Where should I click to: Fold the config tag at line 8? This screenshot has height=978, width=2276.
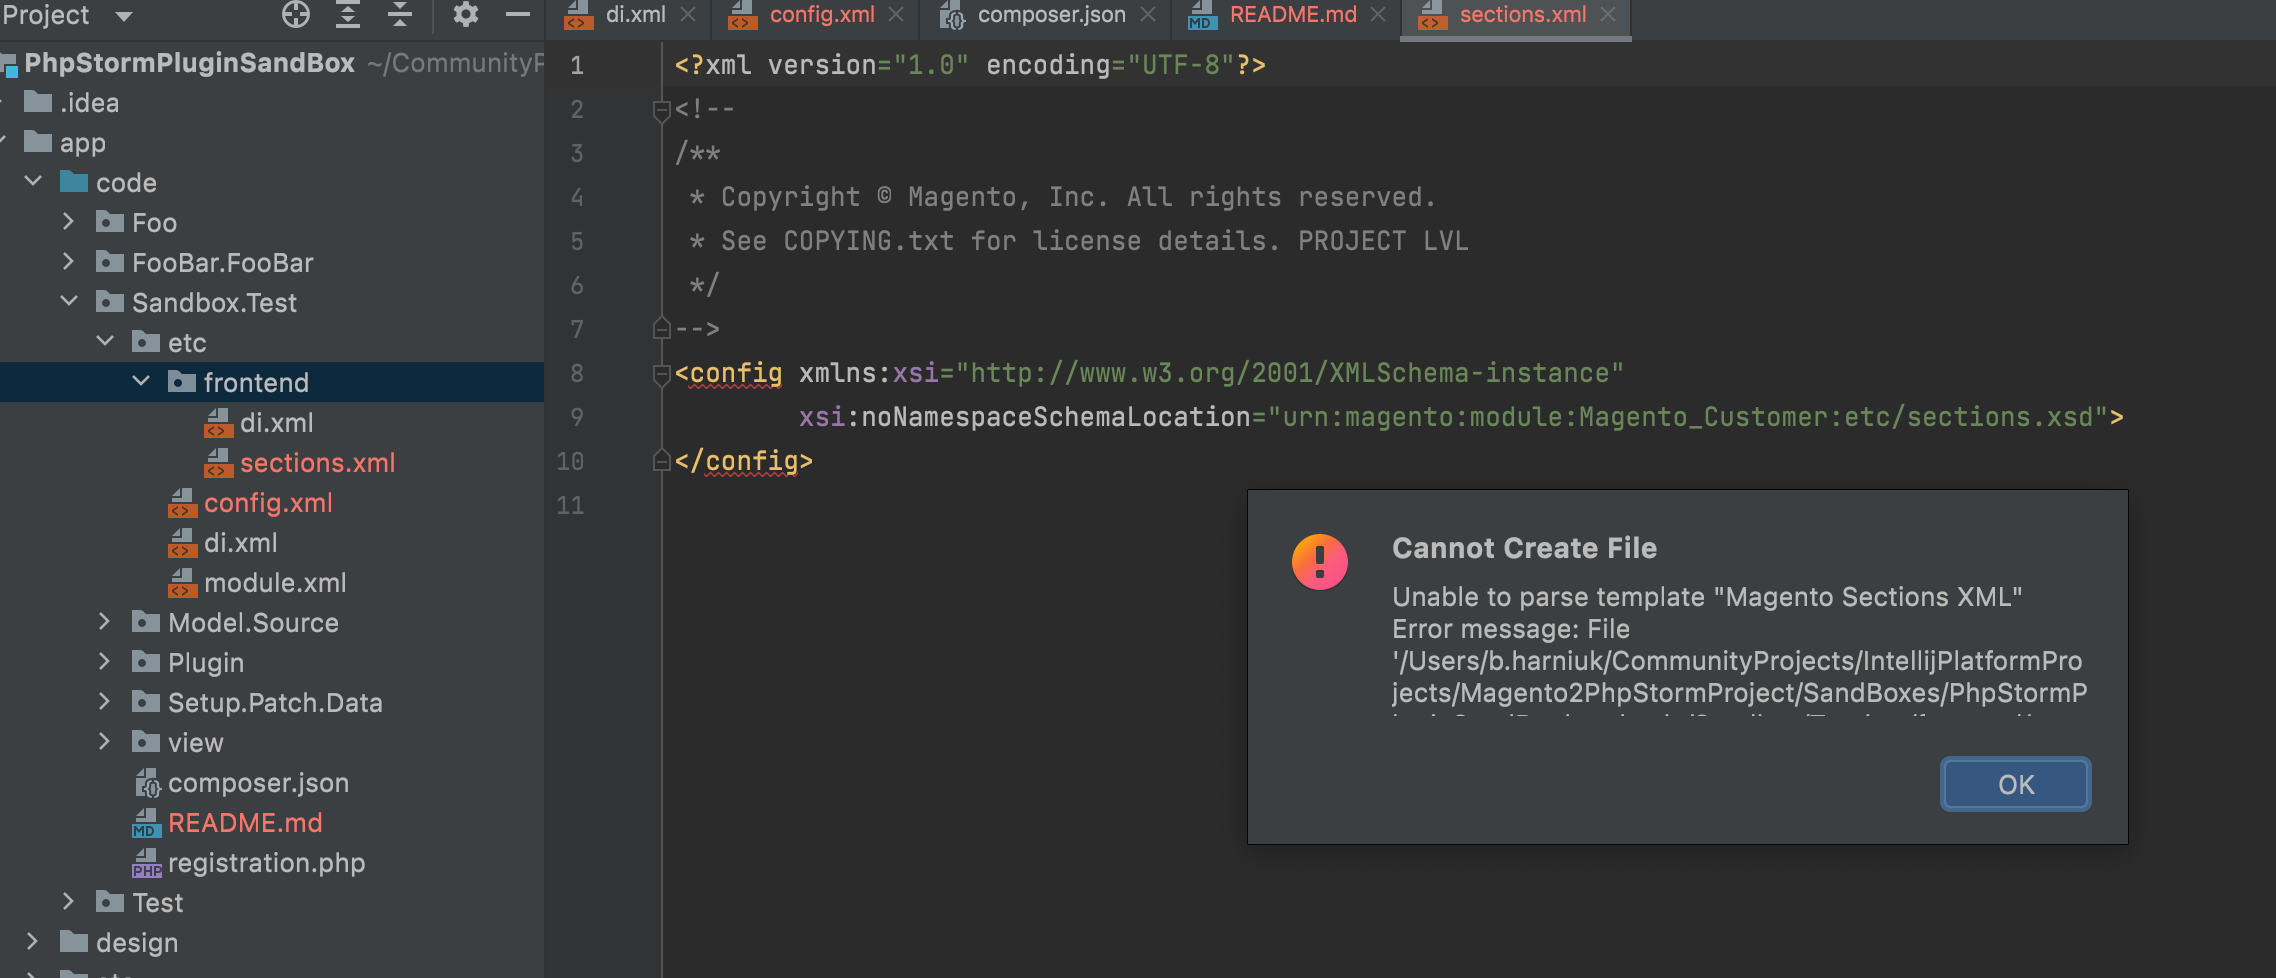(x=660, y=374)
